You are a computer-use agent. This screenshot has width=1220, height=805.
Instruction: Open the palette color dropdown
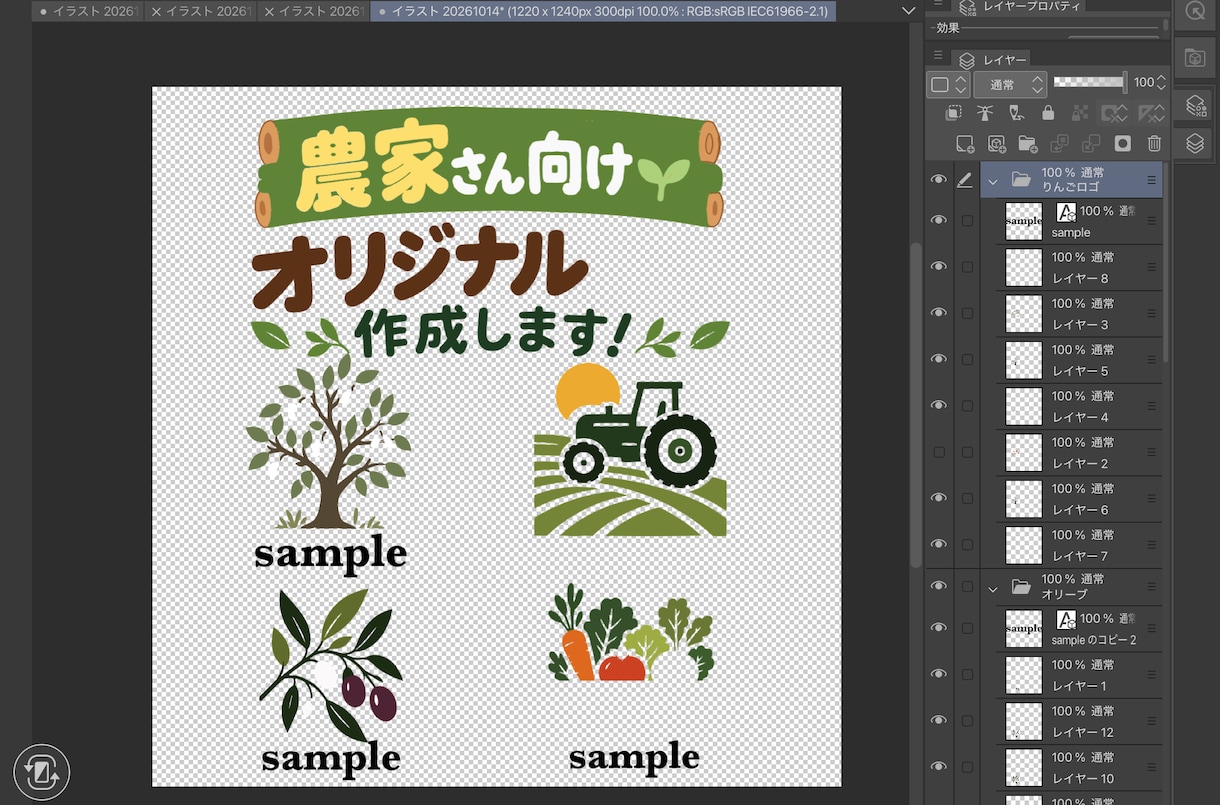(948, 85)
